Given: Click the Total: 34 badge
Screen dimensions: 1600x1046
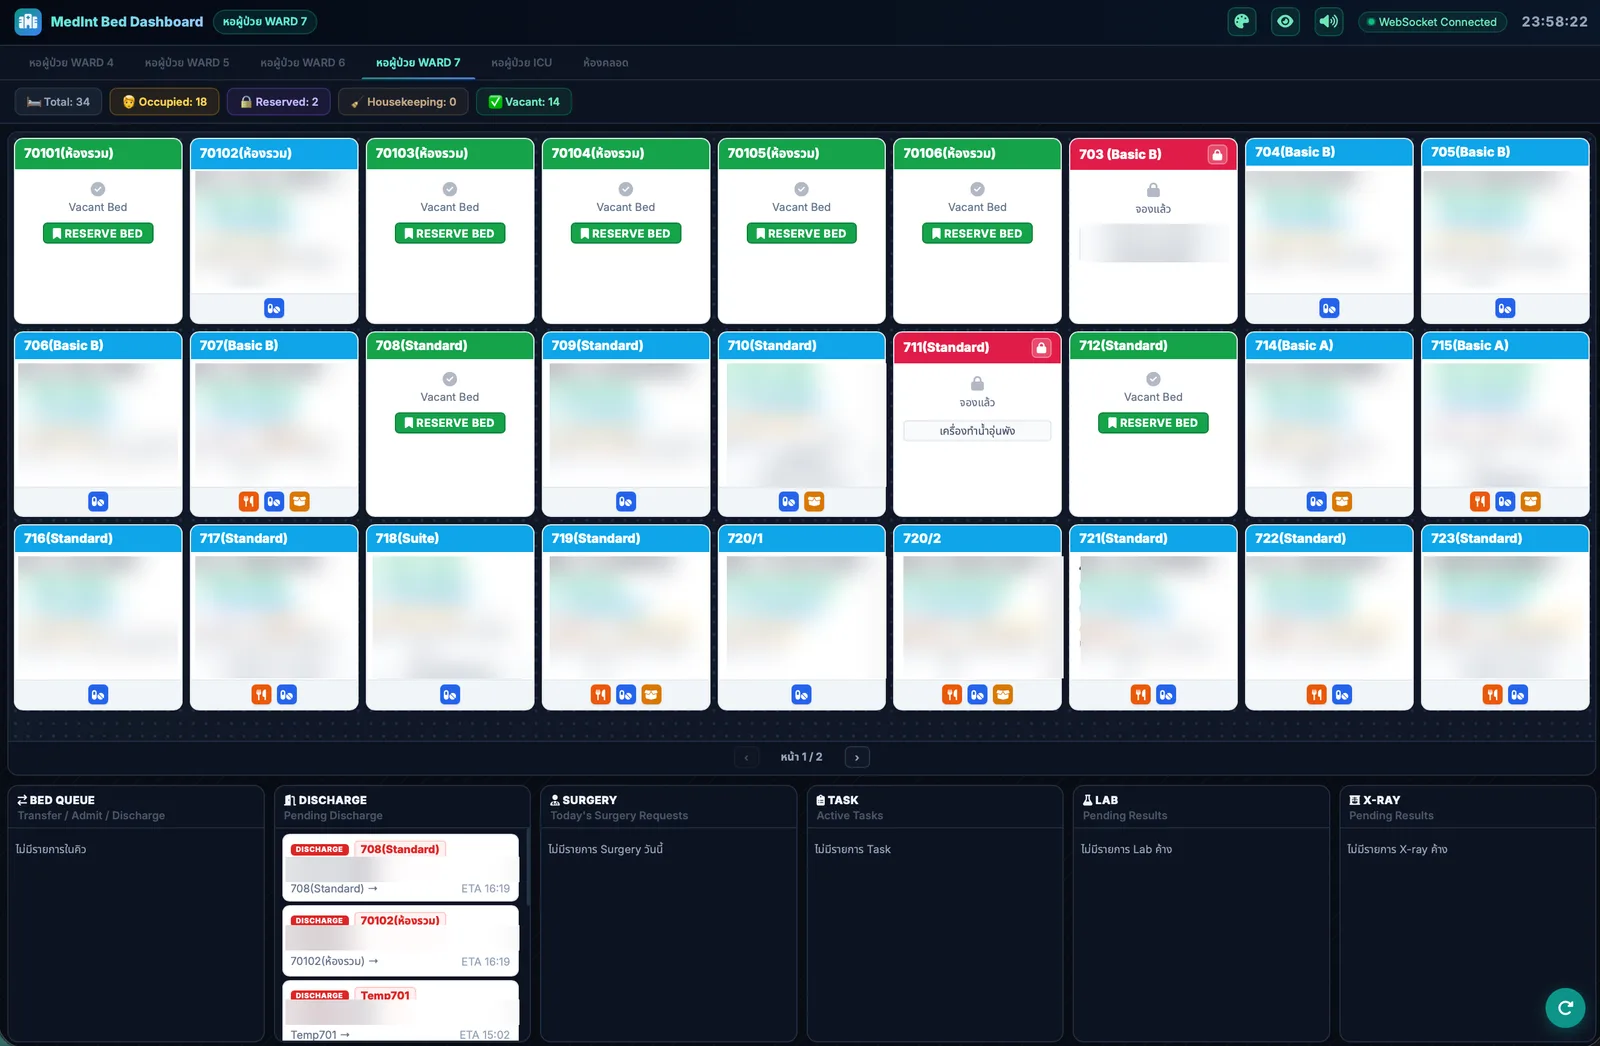Looking at the screenshot, I should tap(58, 102).
